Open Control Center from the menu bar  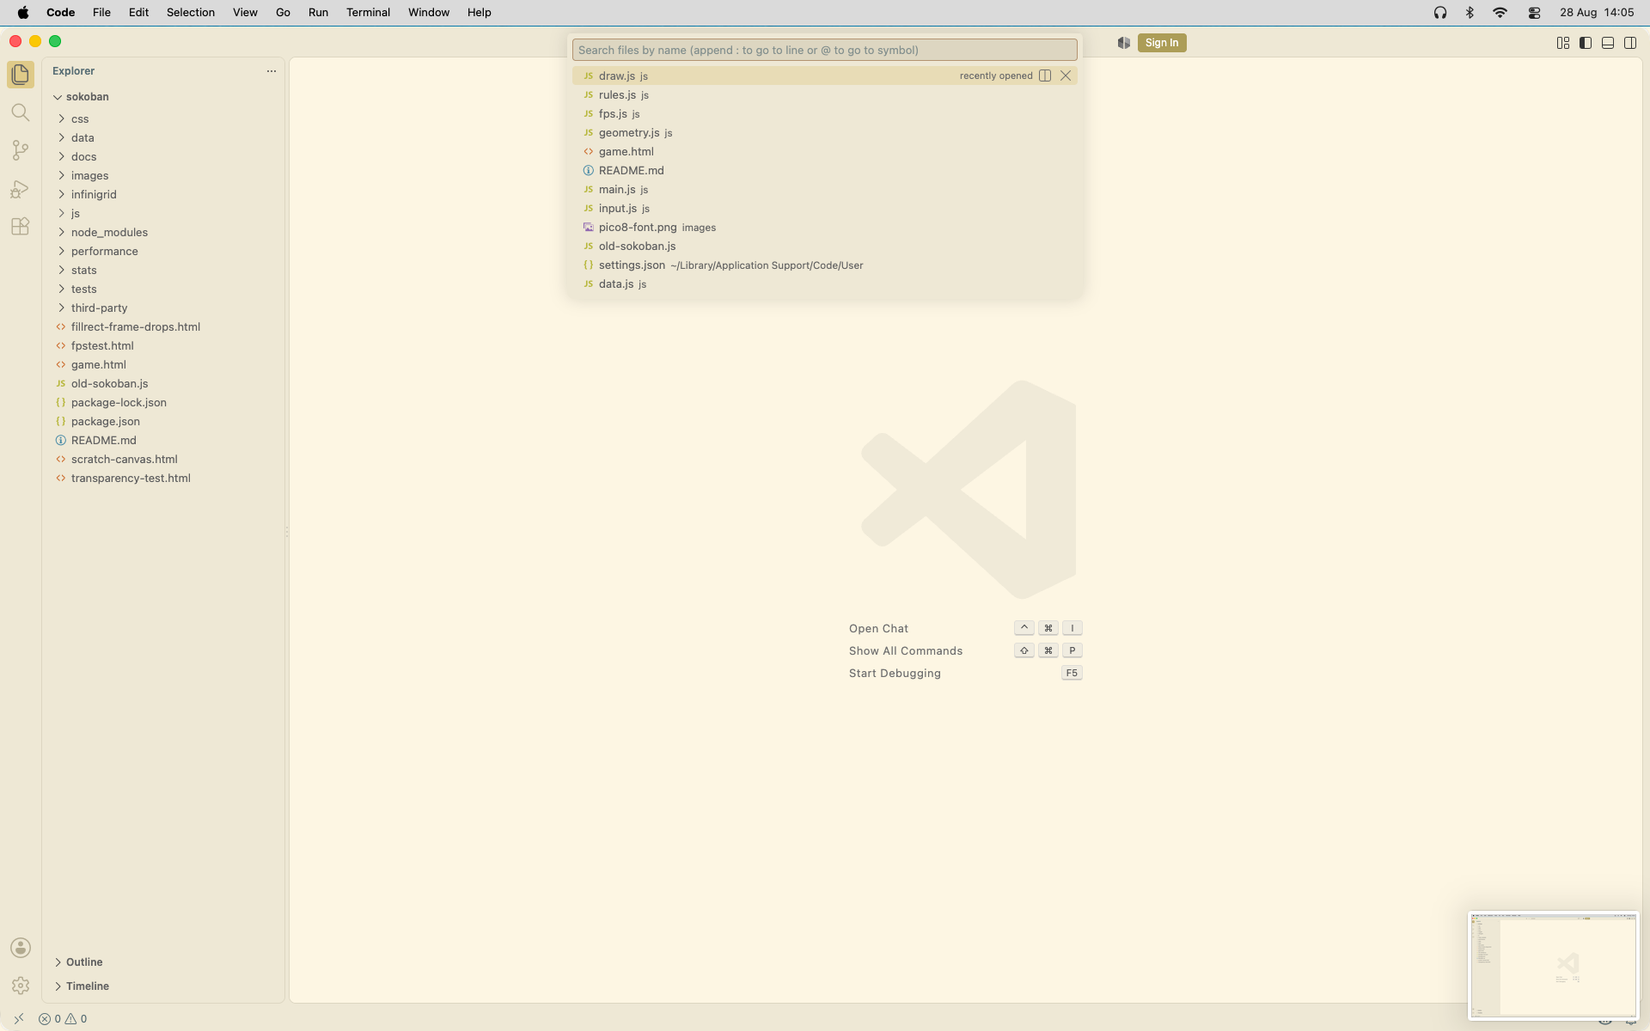point(1534,12)
